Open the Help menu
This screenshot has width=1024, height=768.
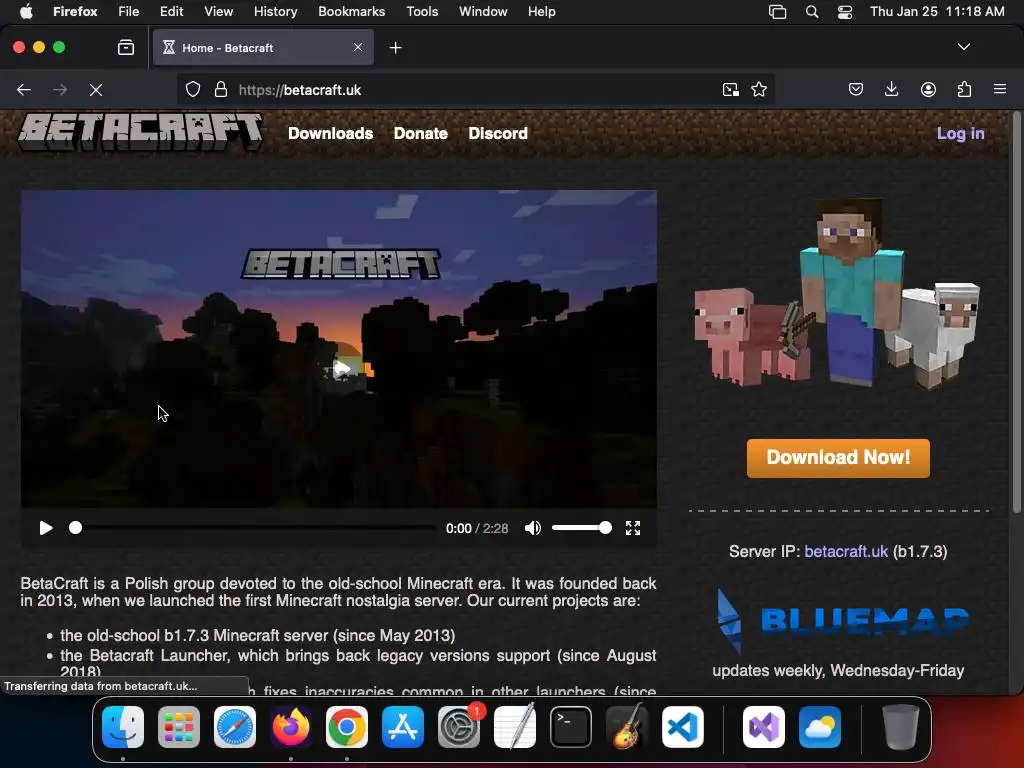[541, 12]
